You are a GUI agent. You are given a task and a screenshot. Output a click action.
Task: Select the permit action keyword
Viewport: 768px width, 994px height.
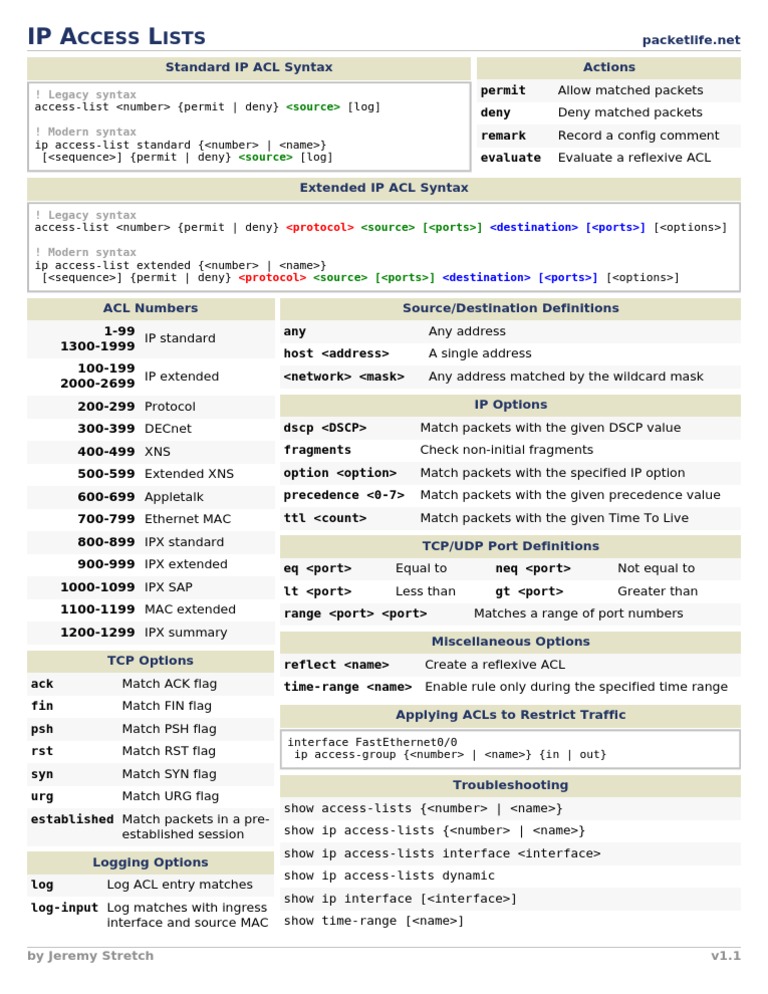[503, 90]
